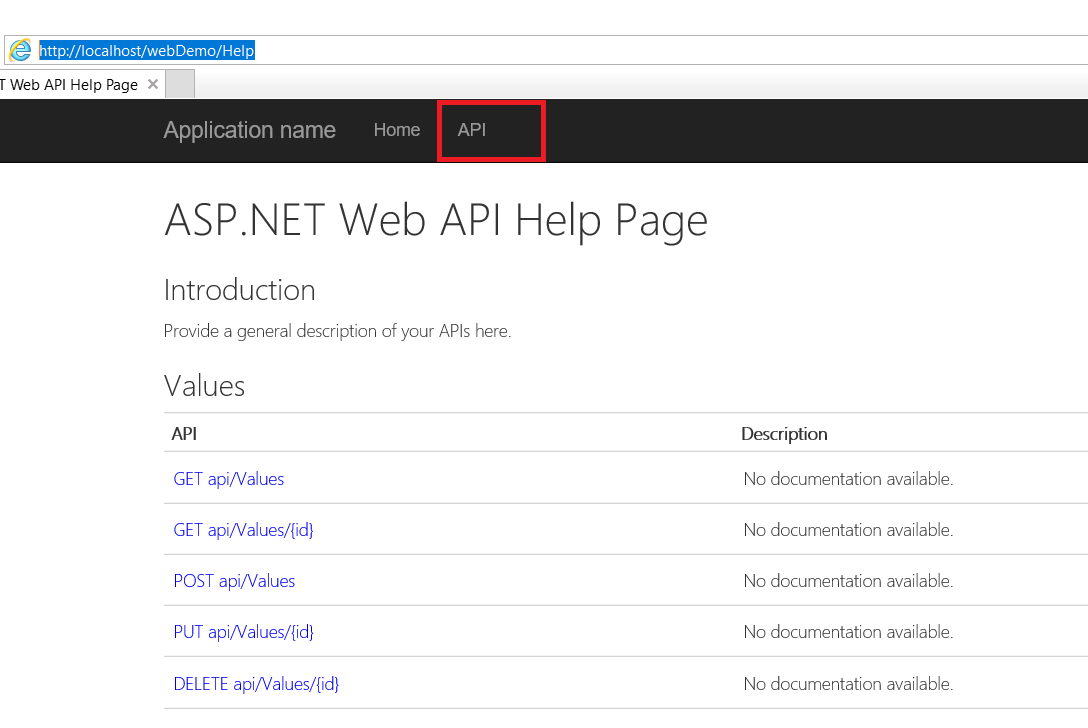Click the ASP.NET Web API Help Page heading
Viewport: 1088px width, 728px height.
click(436, 221)
